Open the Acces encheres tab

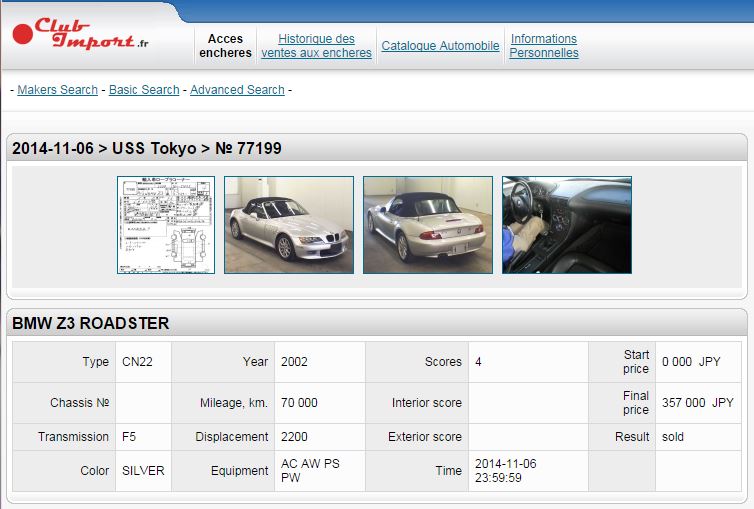click(x=225, y=46)
